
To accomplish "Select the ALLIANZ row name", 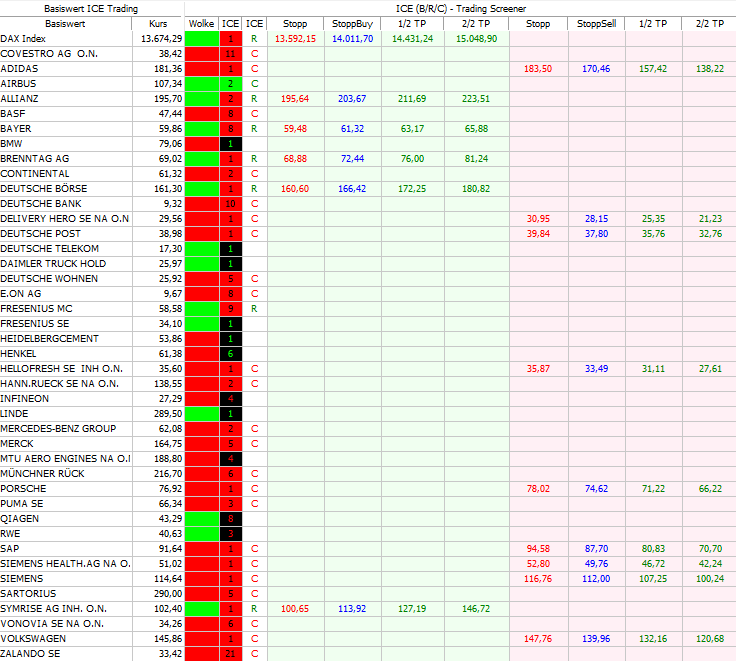I will point(19,99).
